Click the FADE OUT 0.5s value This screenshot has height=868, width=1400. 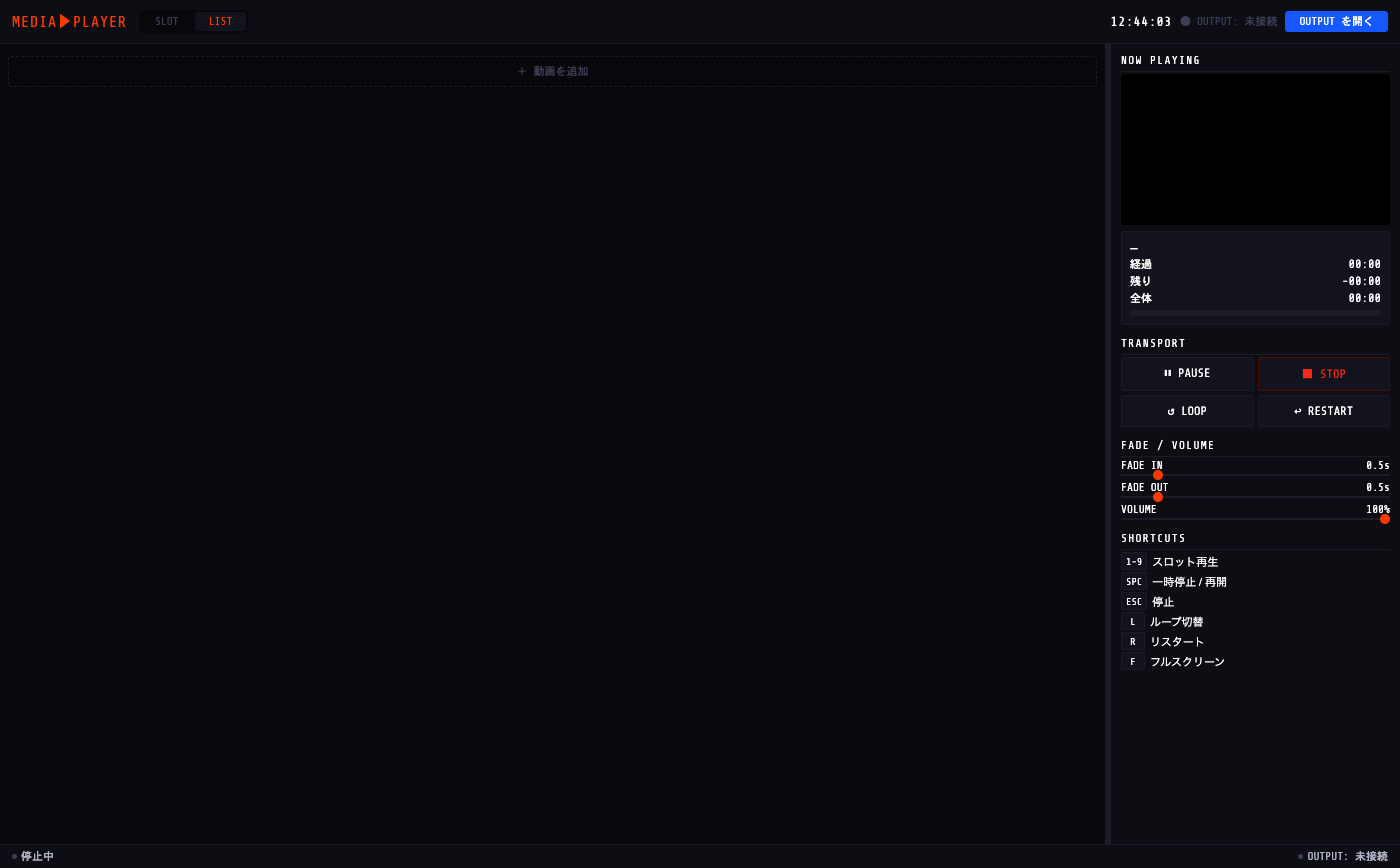pos(1378,488)
